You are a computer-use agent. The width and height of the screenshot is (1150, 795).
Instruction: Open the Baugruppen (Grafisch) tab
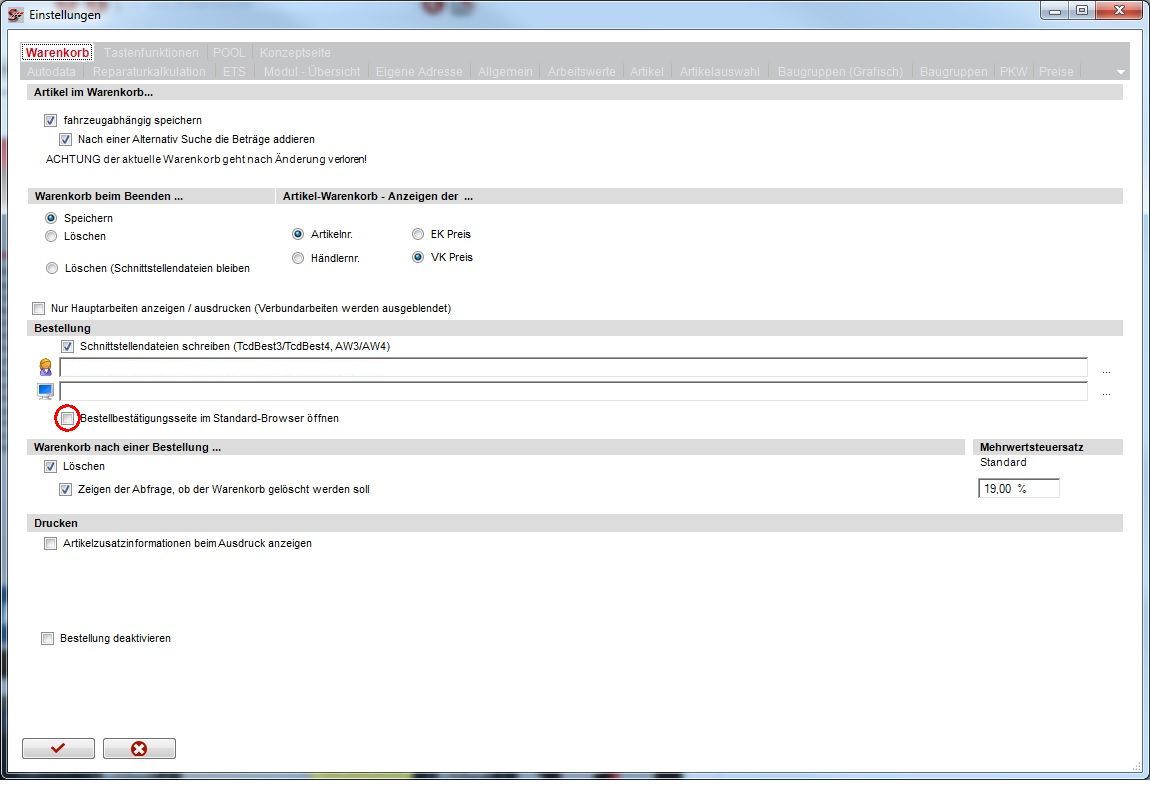840,72
